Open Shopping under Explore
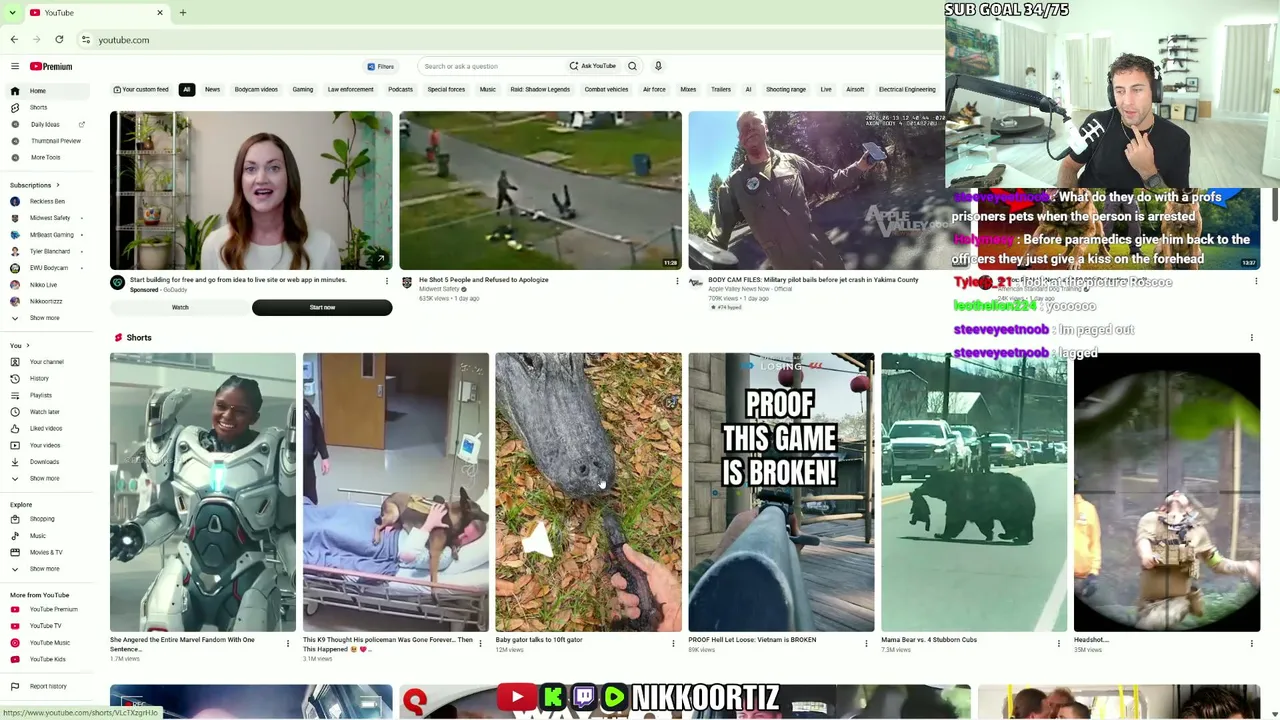The image size is (1280, 720). [41, 519]
